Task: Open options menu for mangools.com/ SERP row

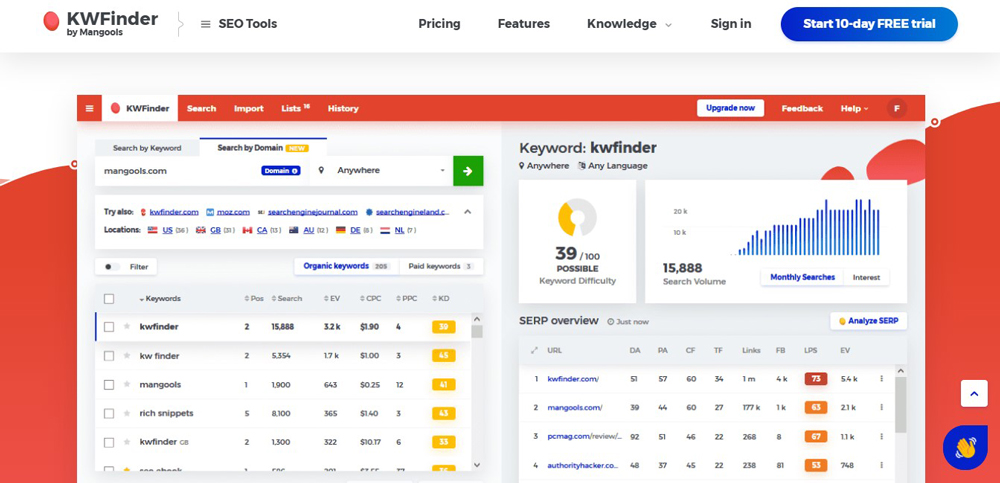Action: coord(881,408)
